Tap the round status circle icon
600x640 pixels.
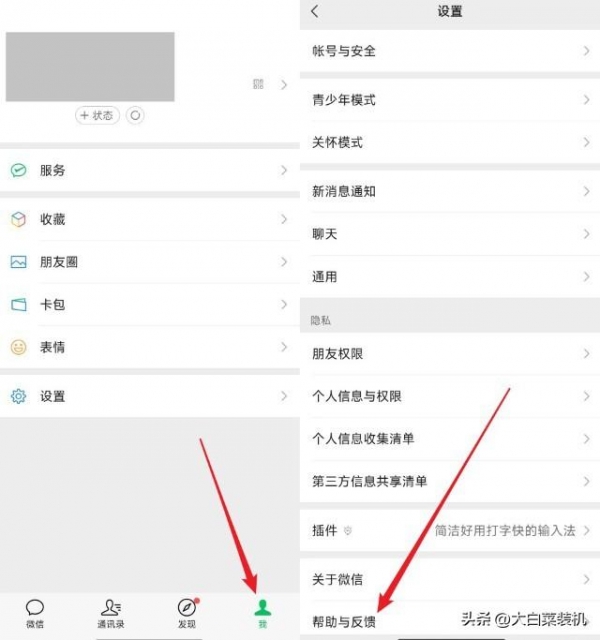click(135, 116)
